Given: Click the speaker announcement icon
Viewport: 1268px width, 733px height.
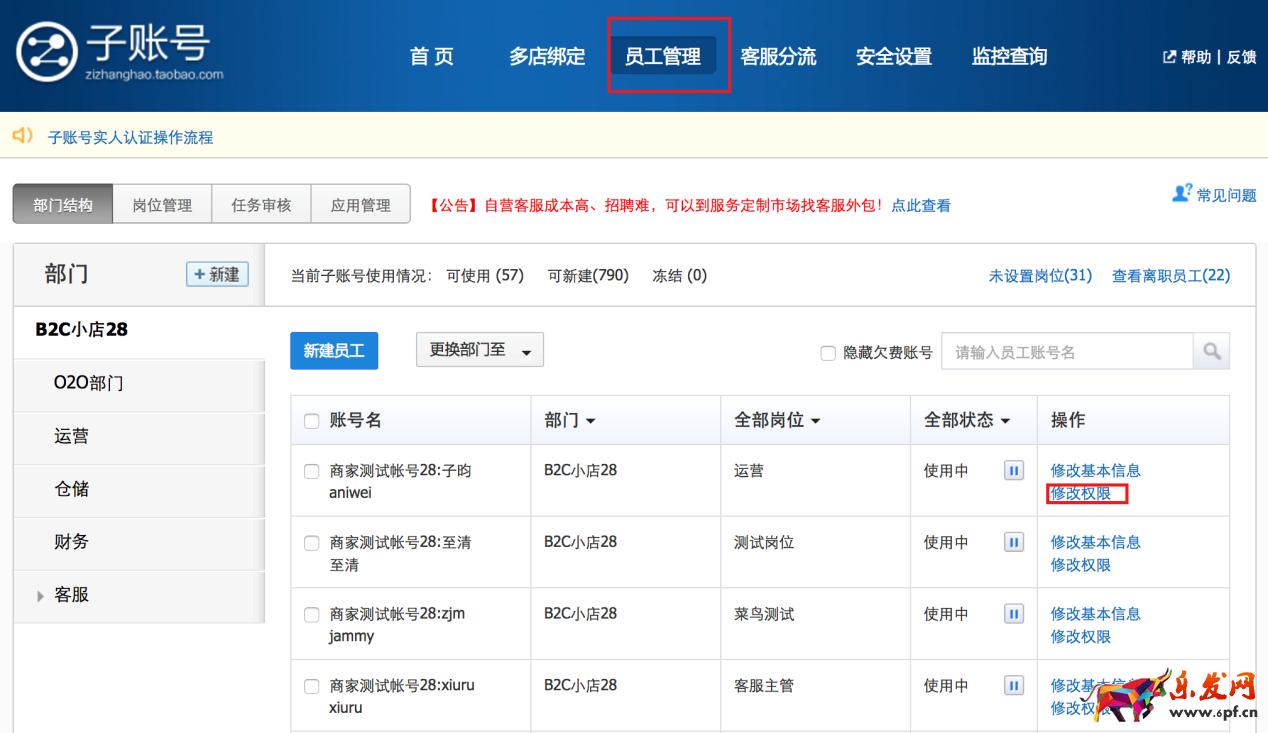Looking at the screenshot, I should pos(23,135).
